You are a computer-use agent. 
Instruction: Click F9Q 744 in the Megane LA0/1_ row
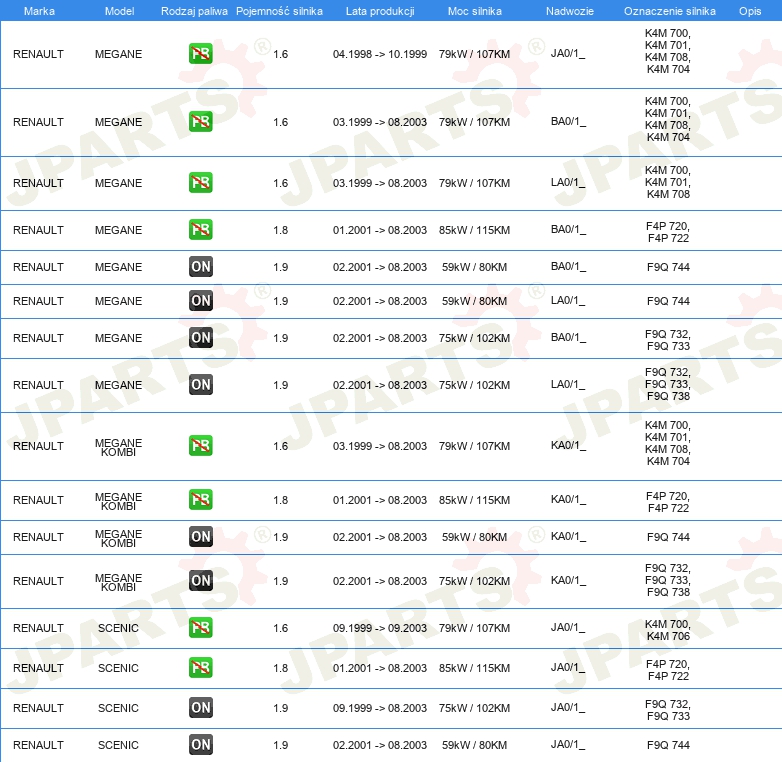click(x=668, y=301)
